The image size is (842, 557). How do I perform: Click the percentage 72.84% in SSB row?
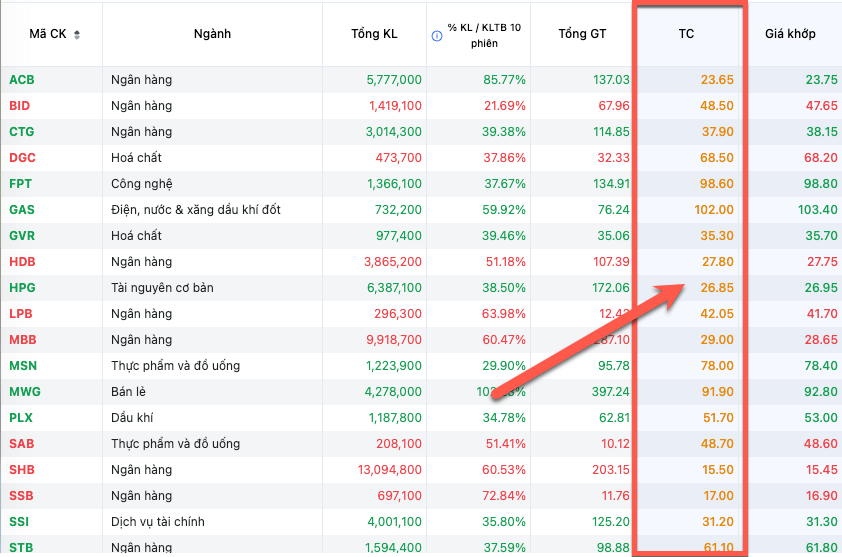point(503,496)
